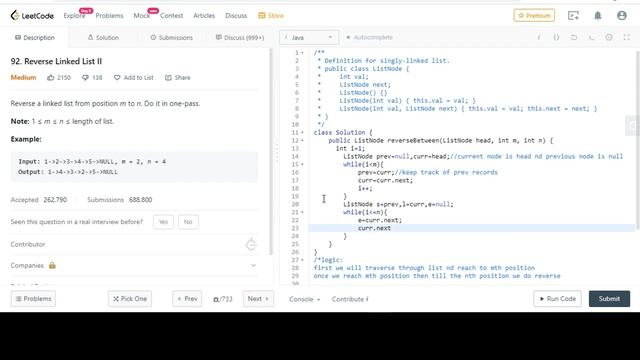The image size is (640, 360).
Task: Open Discuss in top navigation
Action: click(x=236, y=16)
